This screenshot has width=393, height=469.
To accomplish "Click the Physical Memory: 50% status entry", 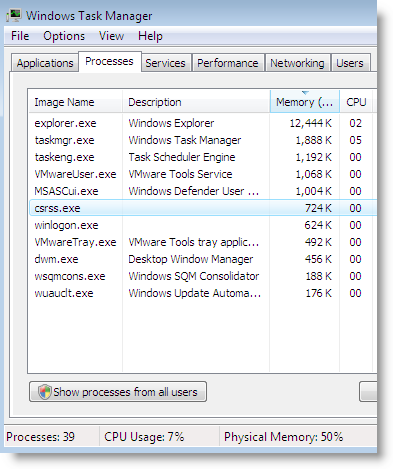I will point(283,437).
